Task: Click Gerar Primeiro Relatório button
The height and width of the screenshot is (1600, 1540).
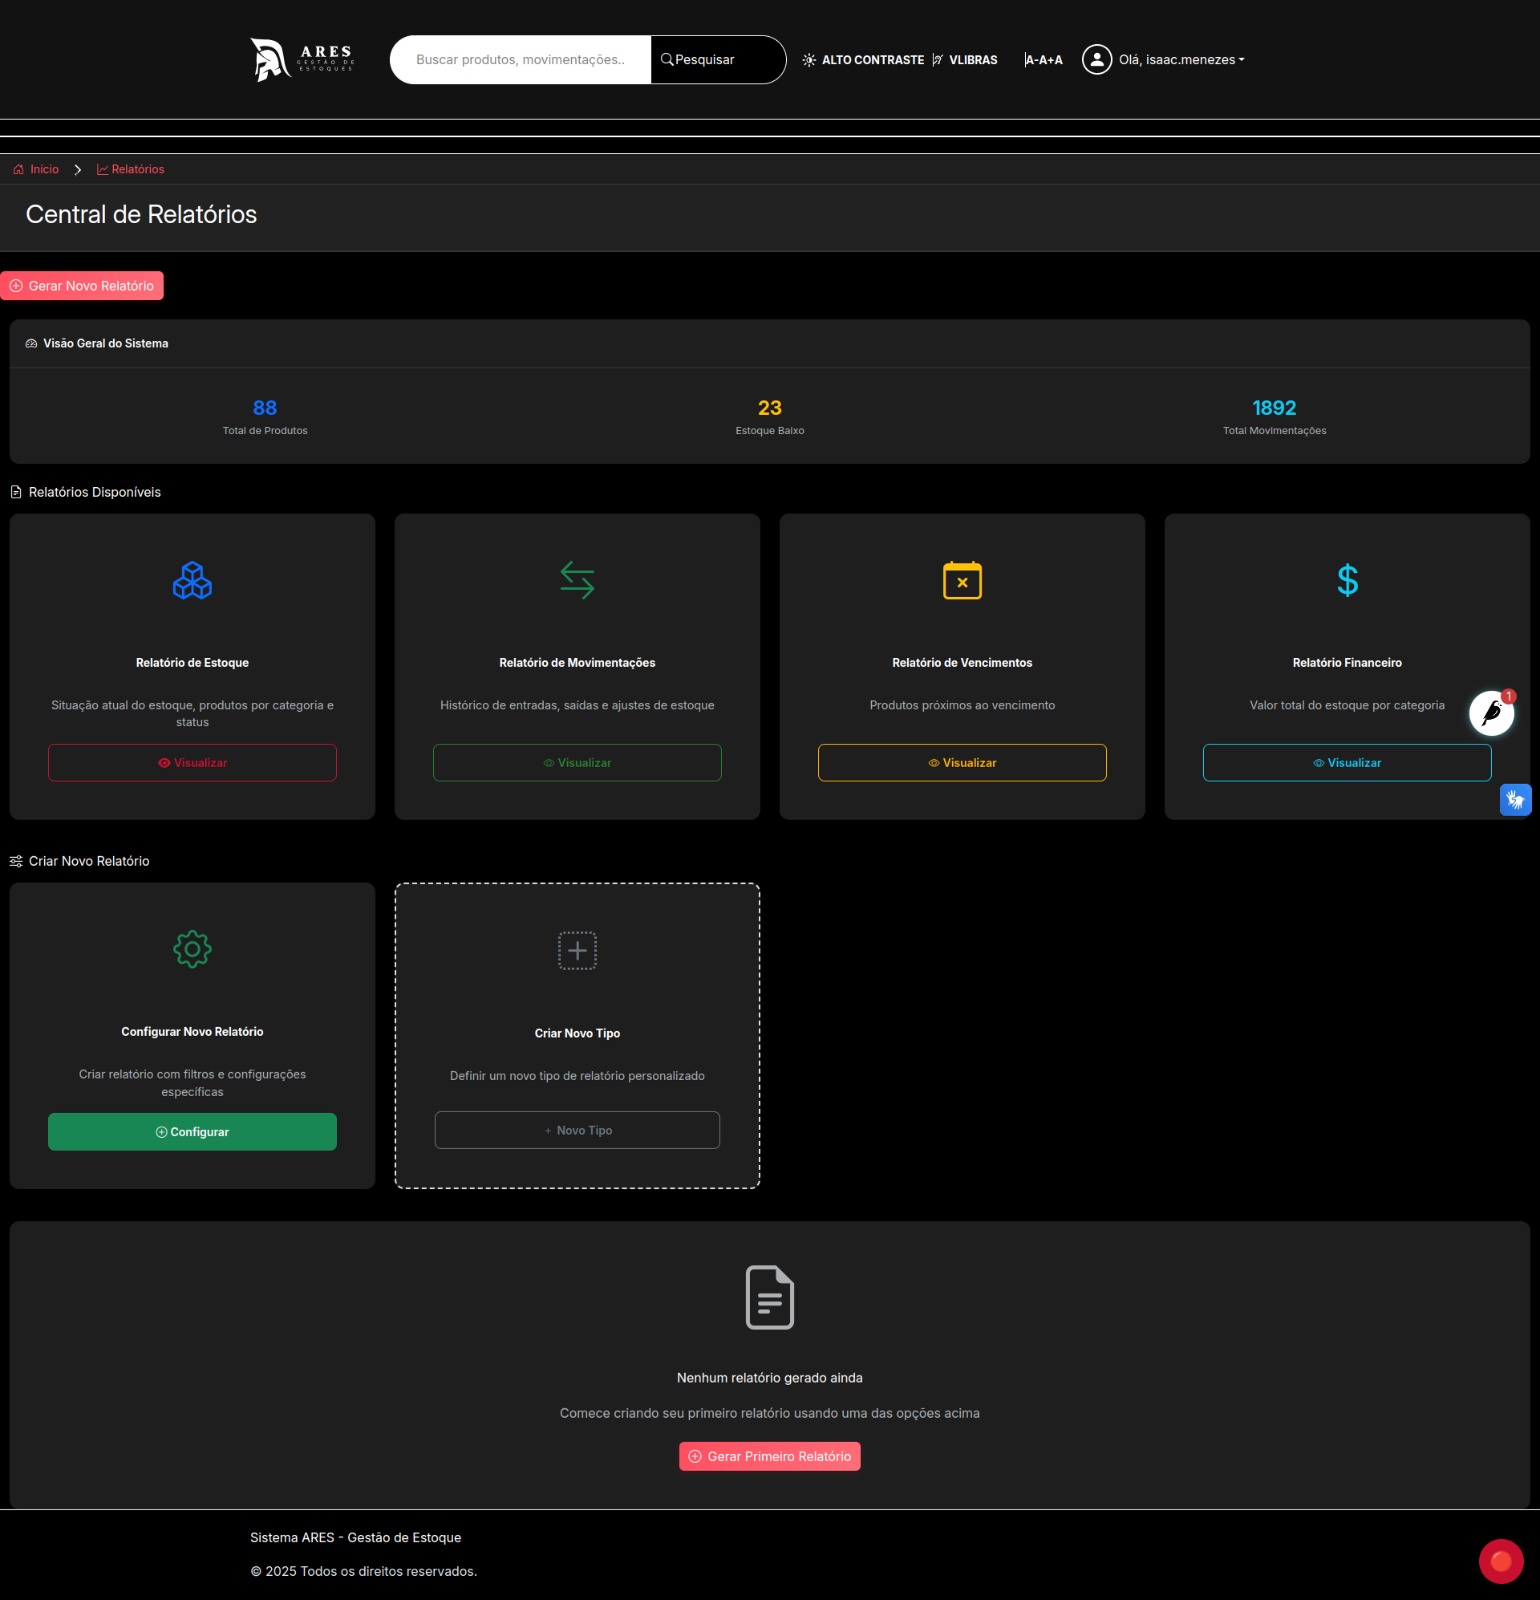Action: tap(770, 1456)
